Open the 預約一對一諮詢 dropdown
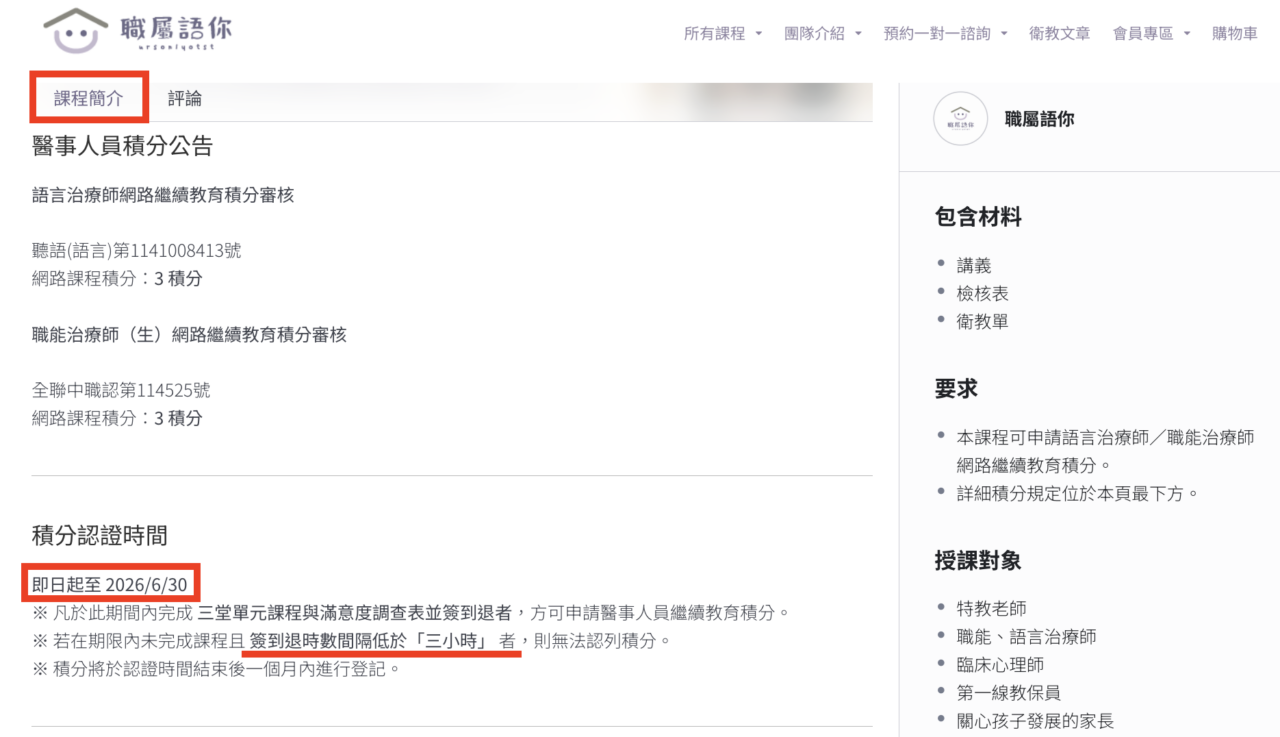Viewport: 1280px width, 737px height. (x=945, y=34)
